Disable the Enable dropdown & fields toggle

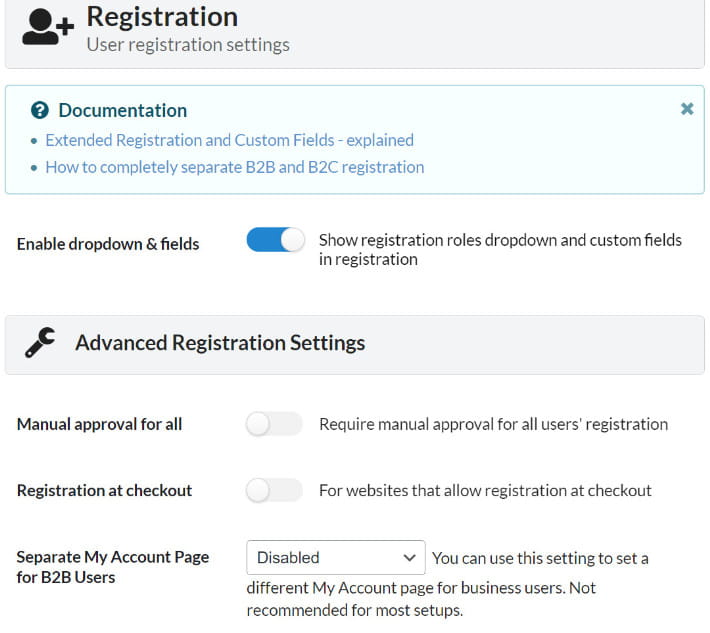pos(275,240)
